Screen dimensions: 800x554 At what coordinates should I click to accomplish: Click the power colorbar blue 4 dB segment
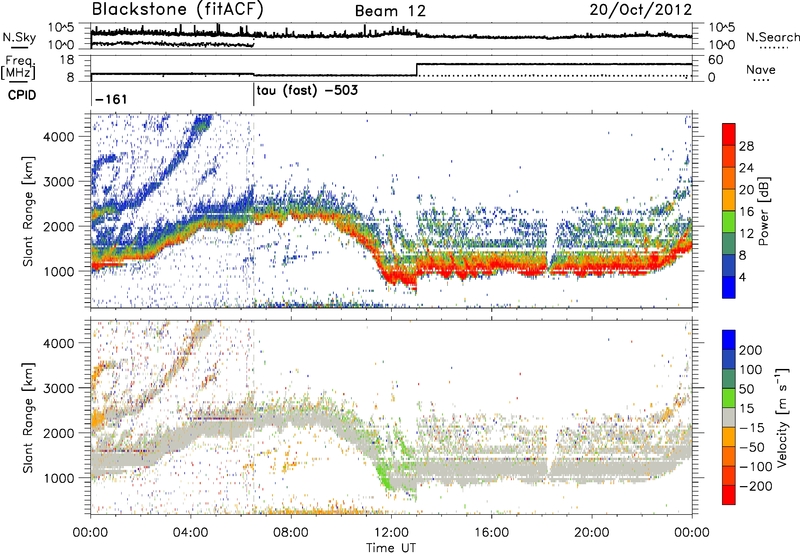[729, 287]
